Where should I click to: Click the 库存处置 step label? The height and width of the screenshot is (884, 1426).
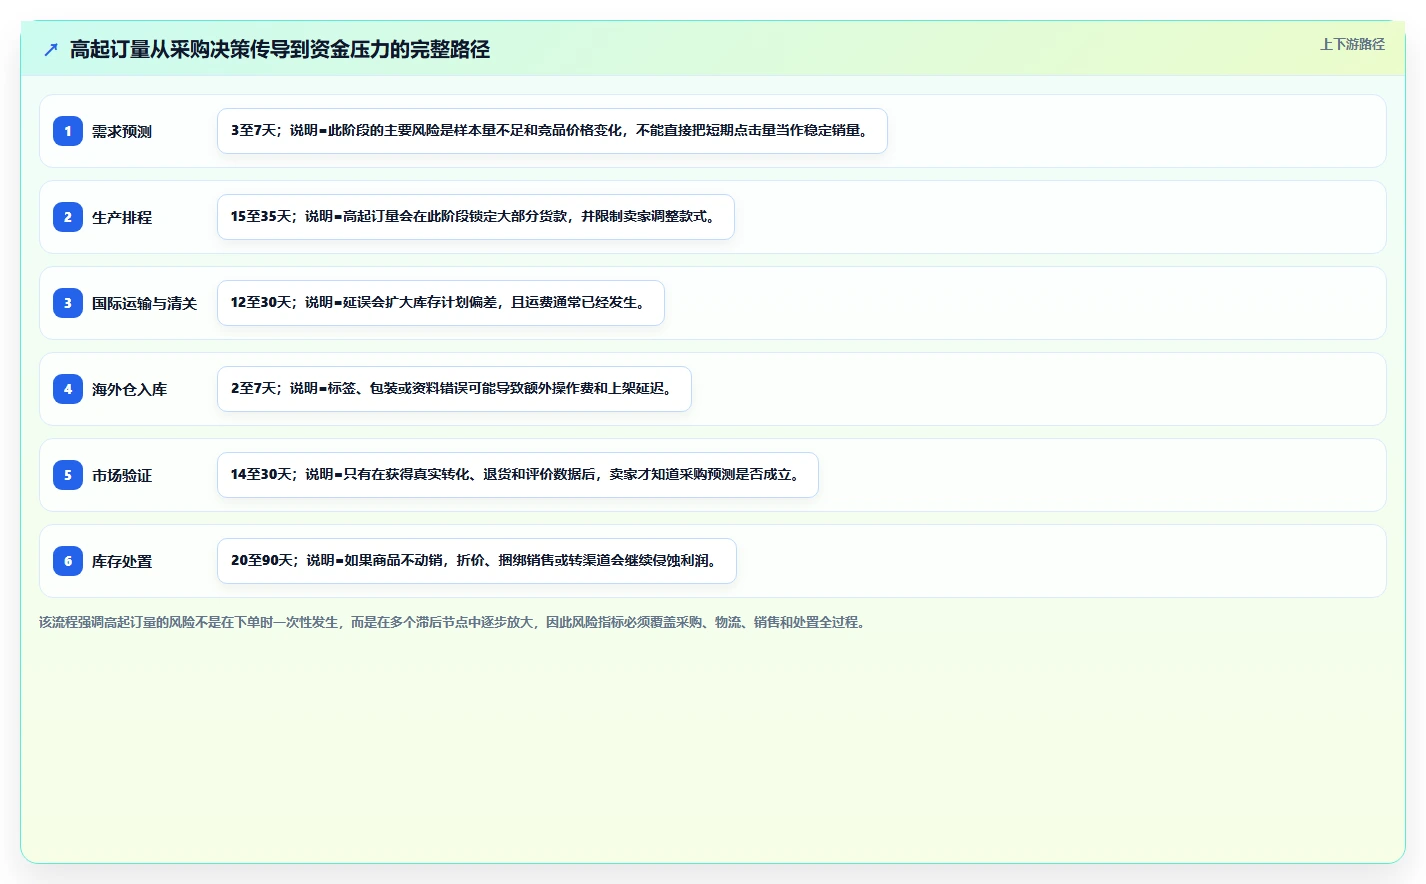122,562
